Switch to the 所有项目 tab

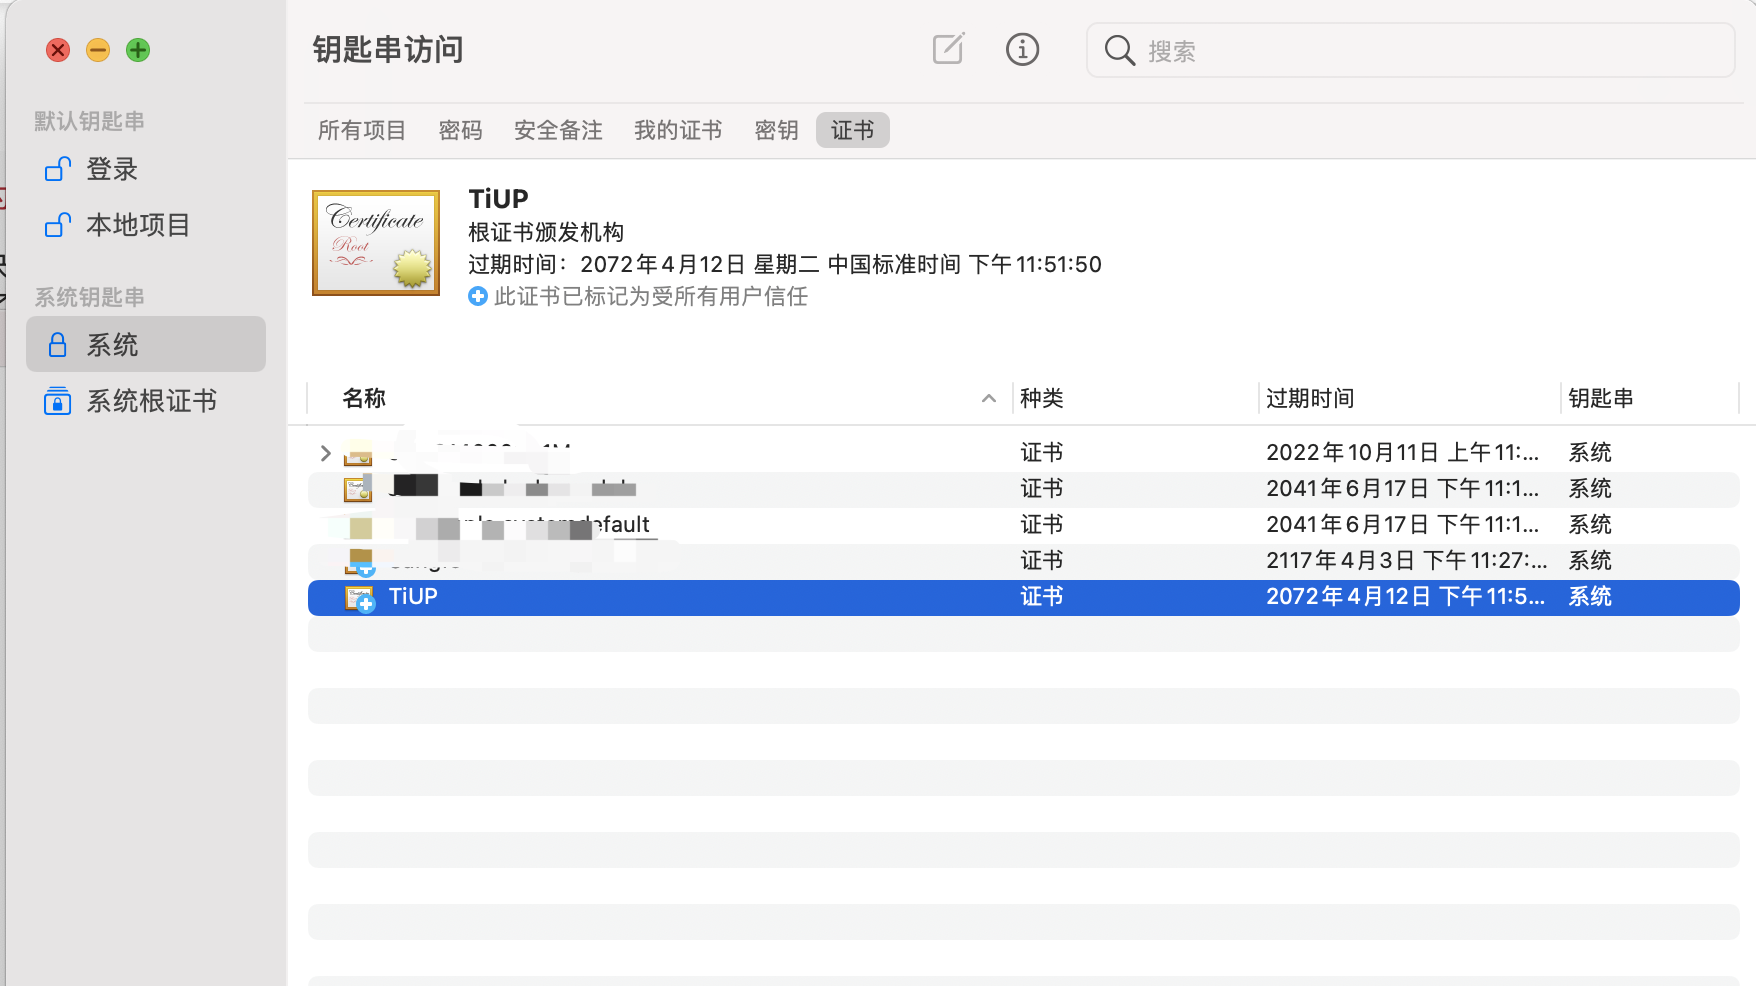point(361,130)
